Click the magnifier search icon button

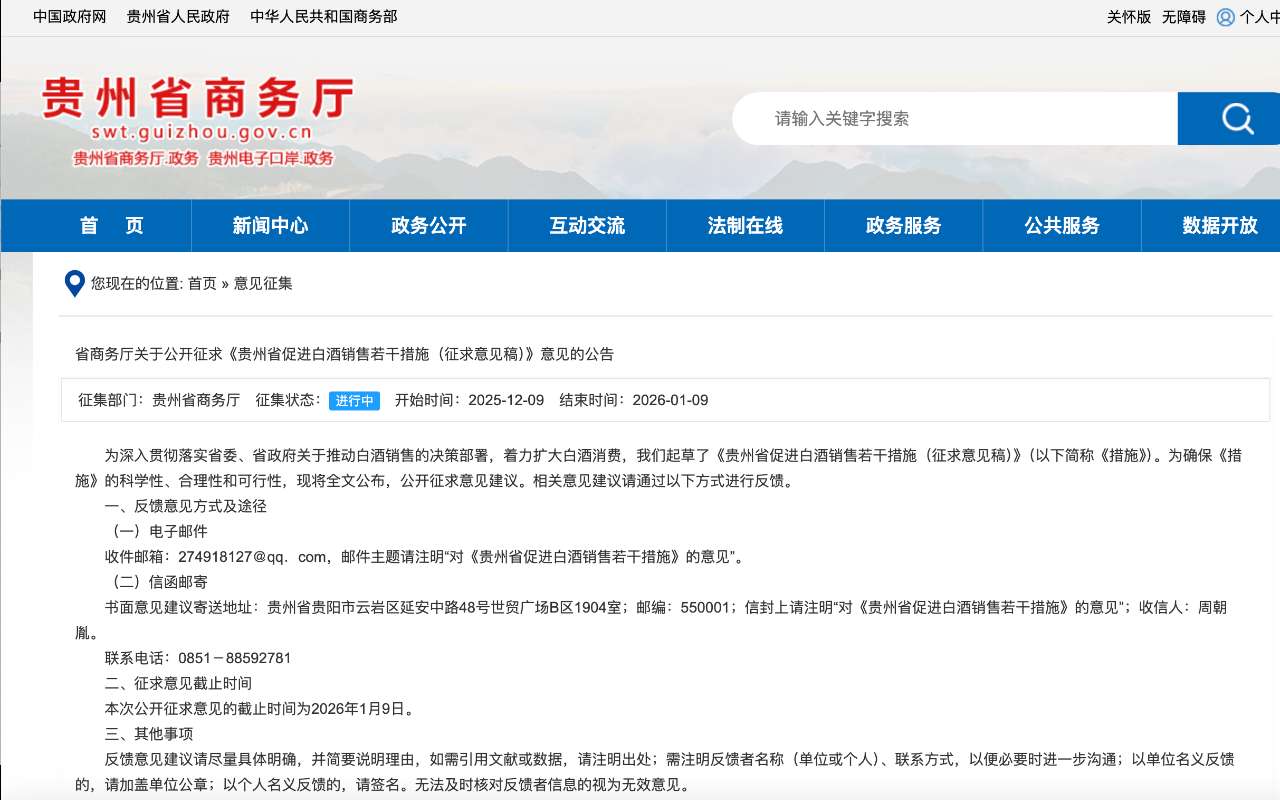pyautogui.click(x=1236, y=119)
